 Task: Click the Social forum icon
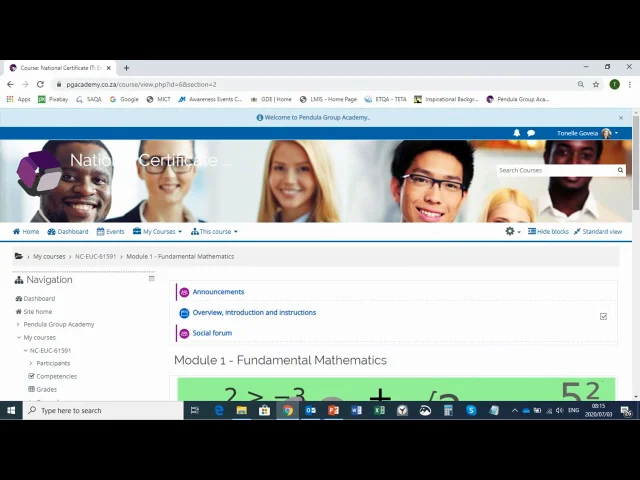(184, 333)
